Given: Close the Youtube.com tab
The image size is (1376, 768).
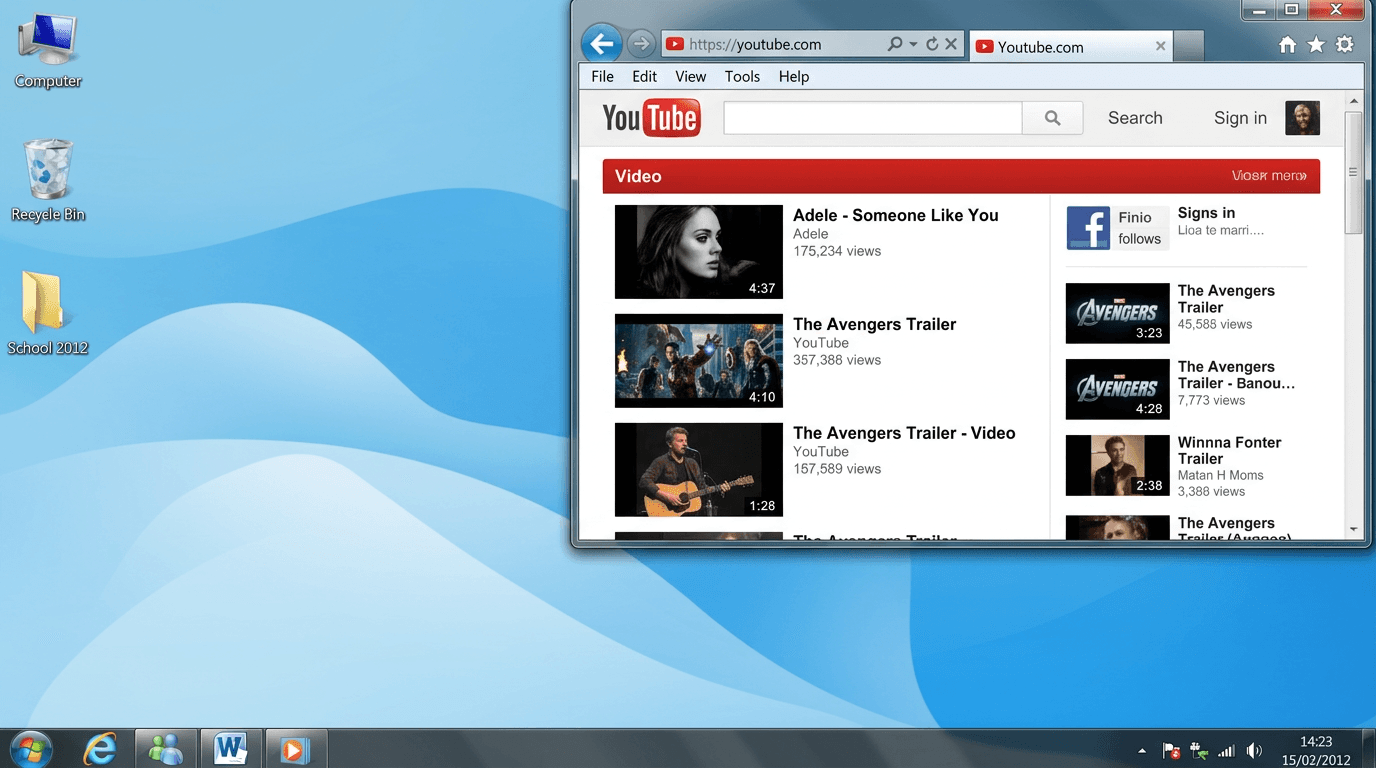Looking at the screenshot, I should (x=1160, y=46).
